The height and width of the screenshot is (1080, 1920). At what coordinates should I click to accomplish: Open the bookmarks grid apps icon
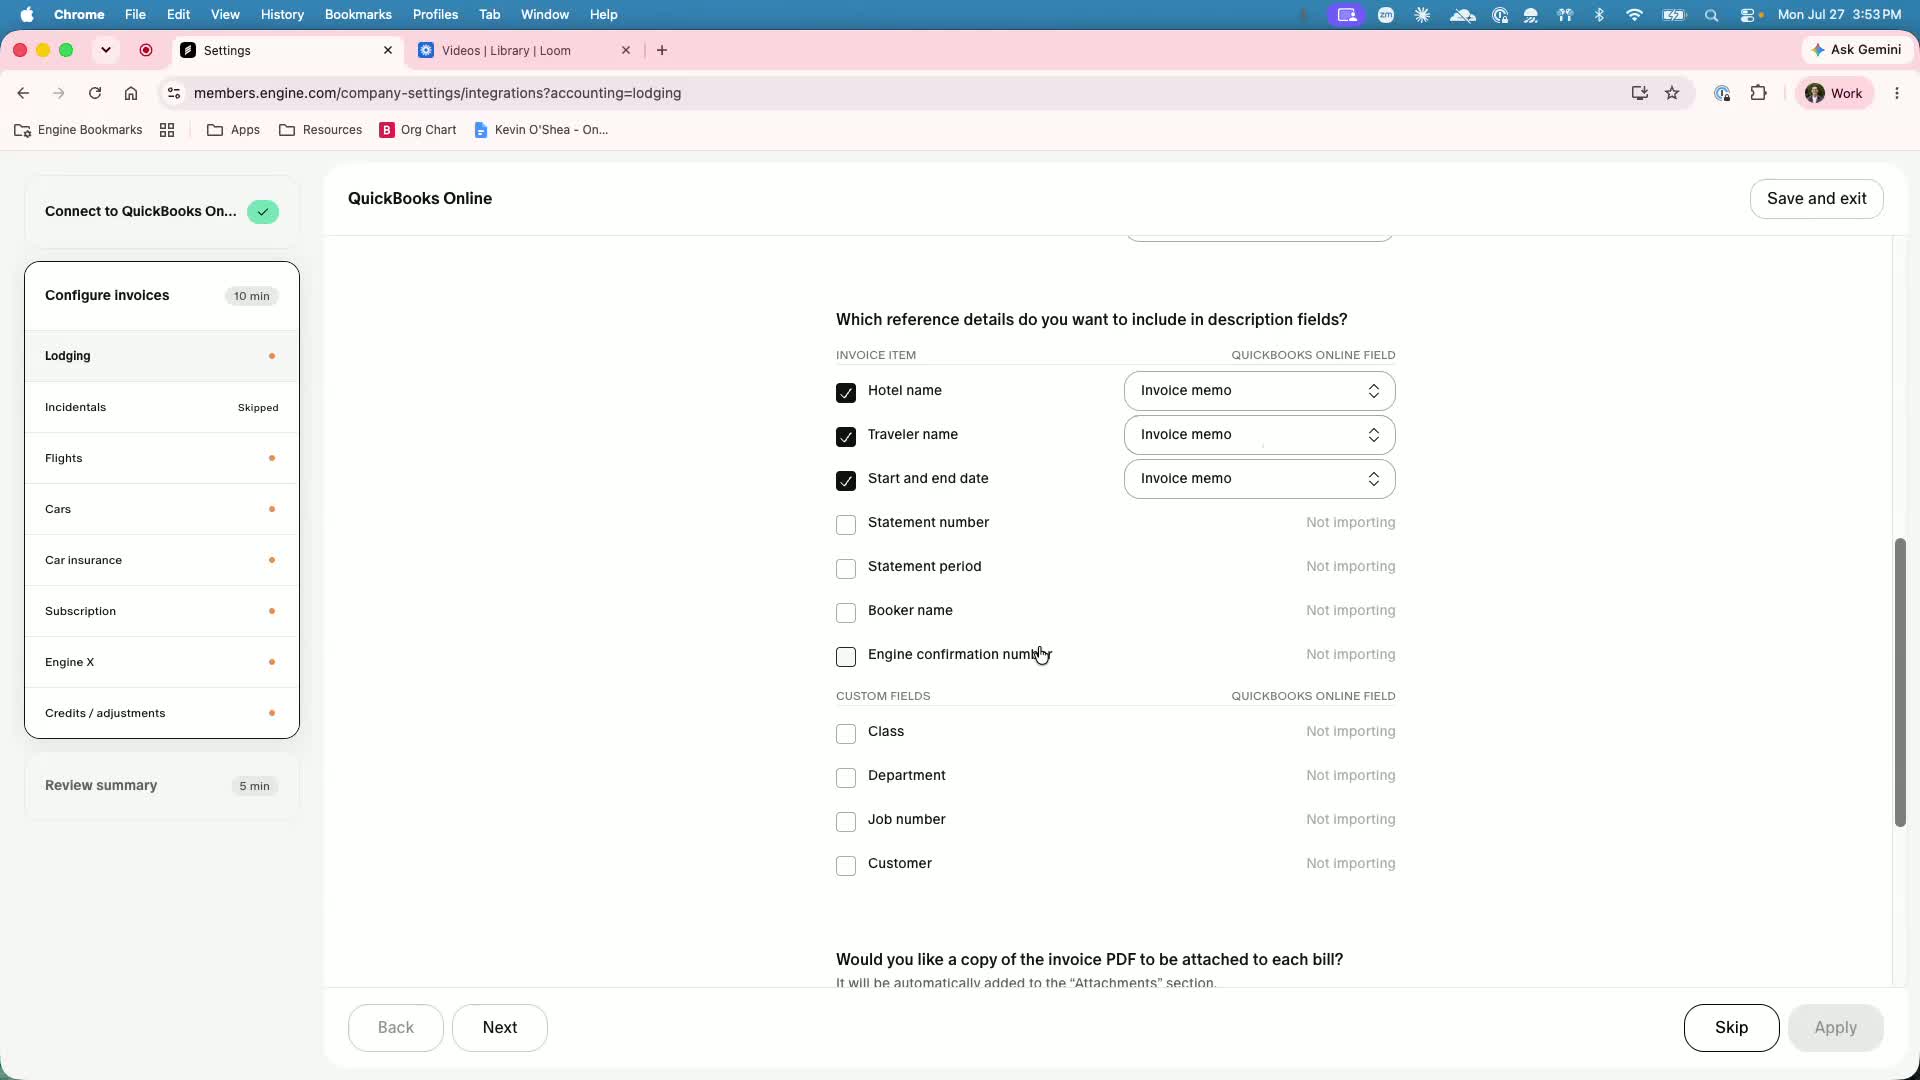click(x=167, y=130)
